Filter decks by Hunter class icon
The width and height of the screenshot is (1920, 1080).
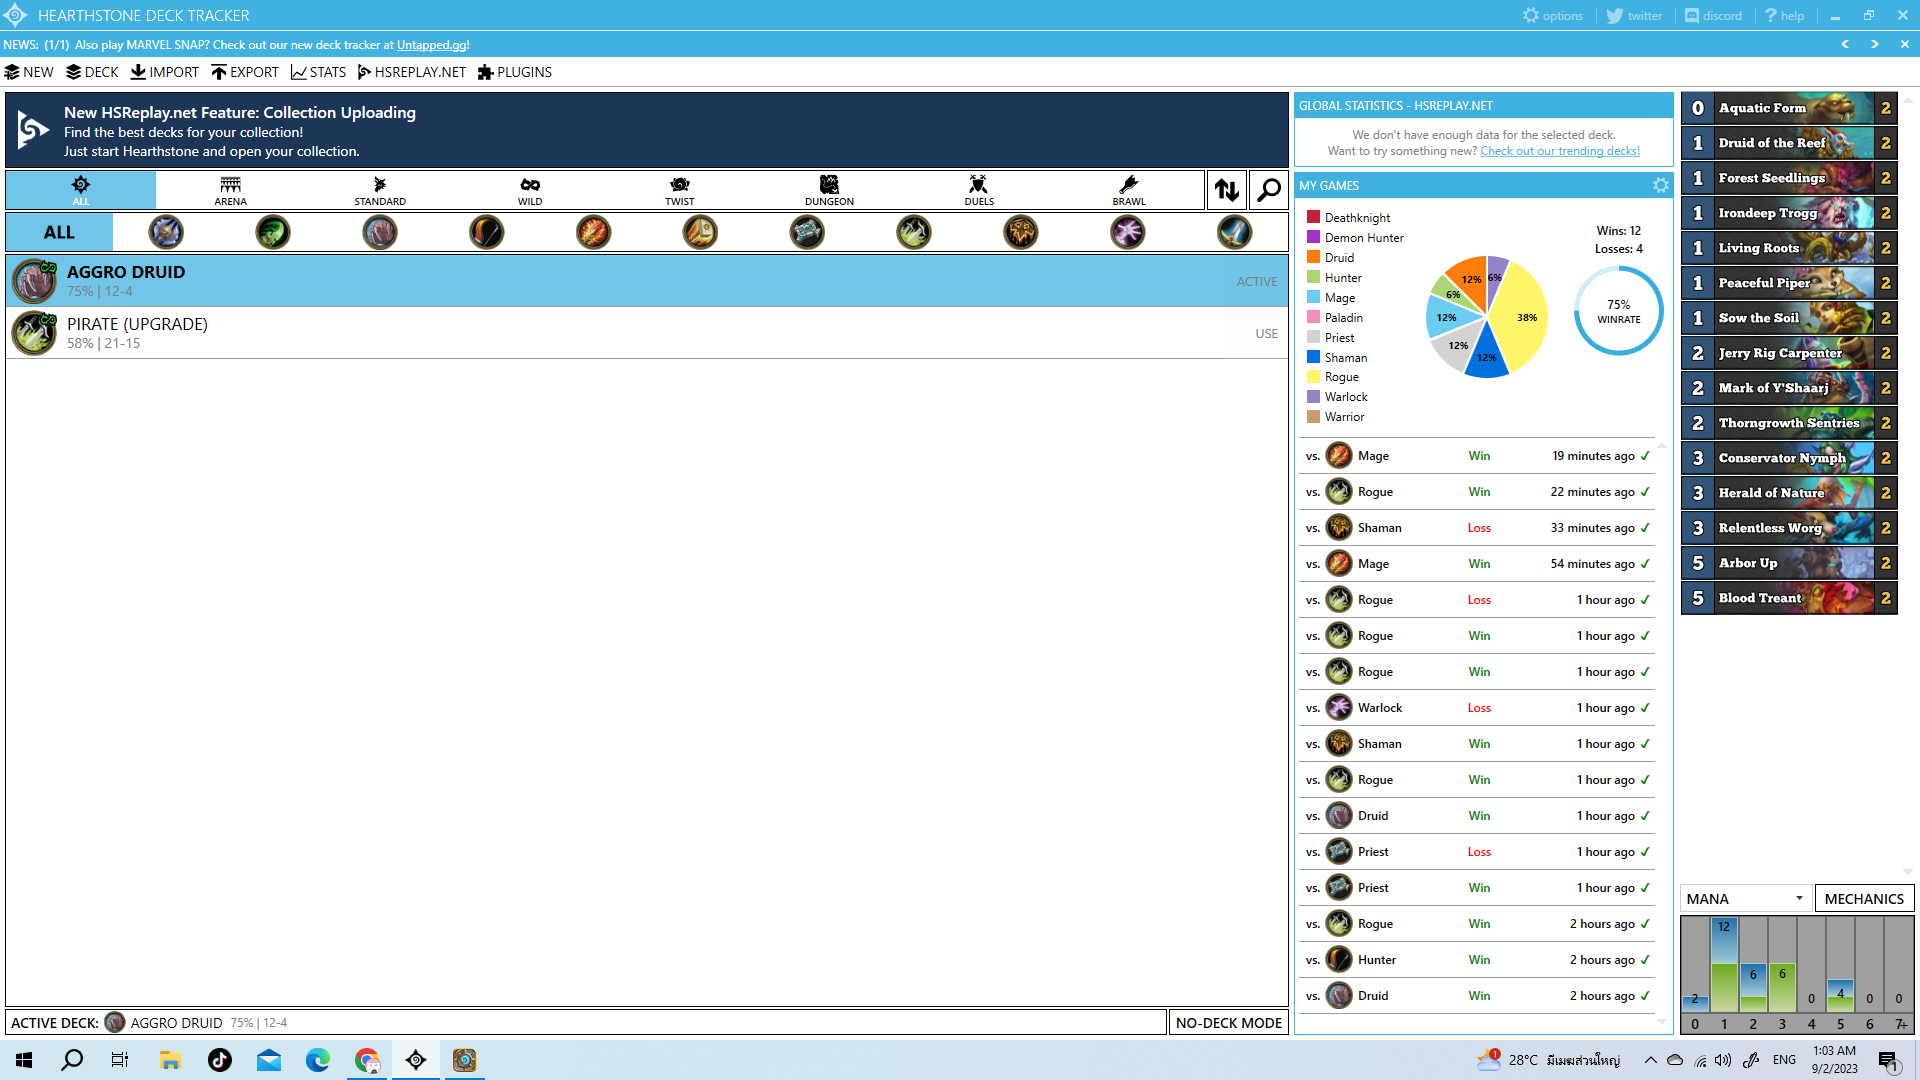point(487,232)
